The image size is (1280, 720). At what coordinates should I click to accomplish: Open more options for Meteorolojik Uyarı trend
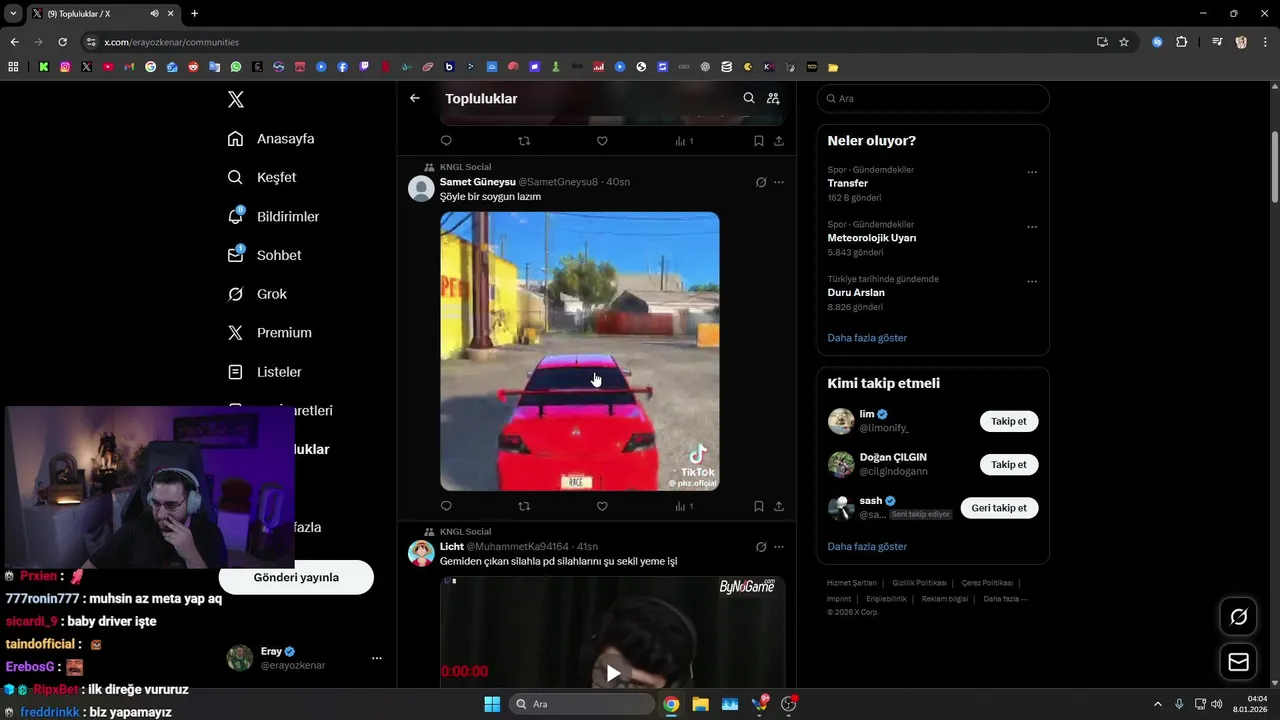pos(1032,227)
